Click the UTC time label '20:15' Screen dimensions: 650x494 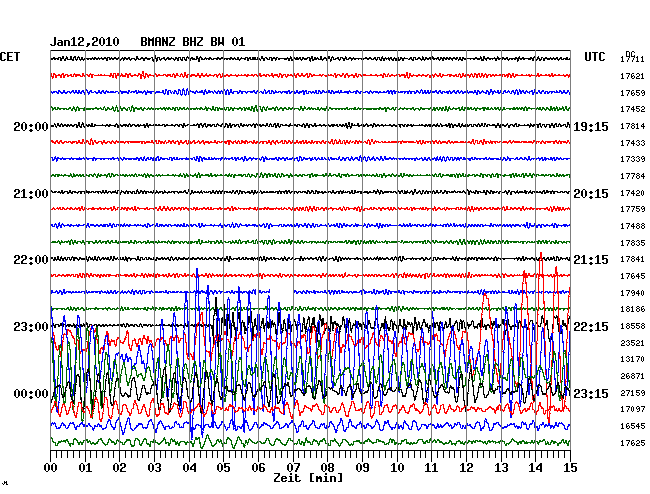[591, 194]
